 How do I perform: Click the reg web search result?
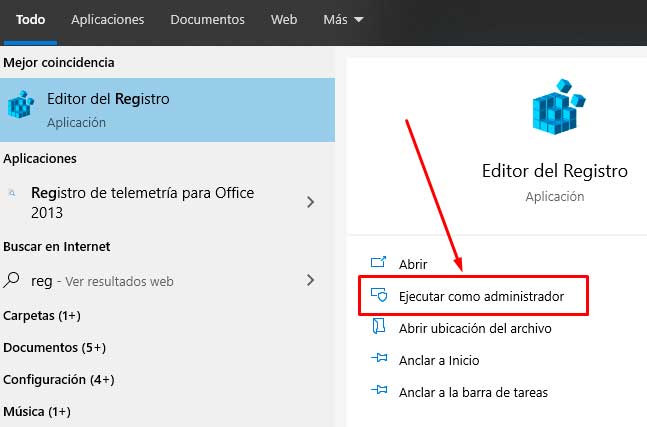tap(167, 281)
